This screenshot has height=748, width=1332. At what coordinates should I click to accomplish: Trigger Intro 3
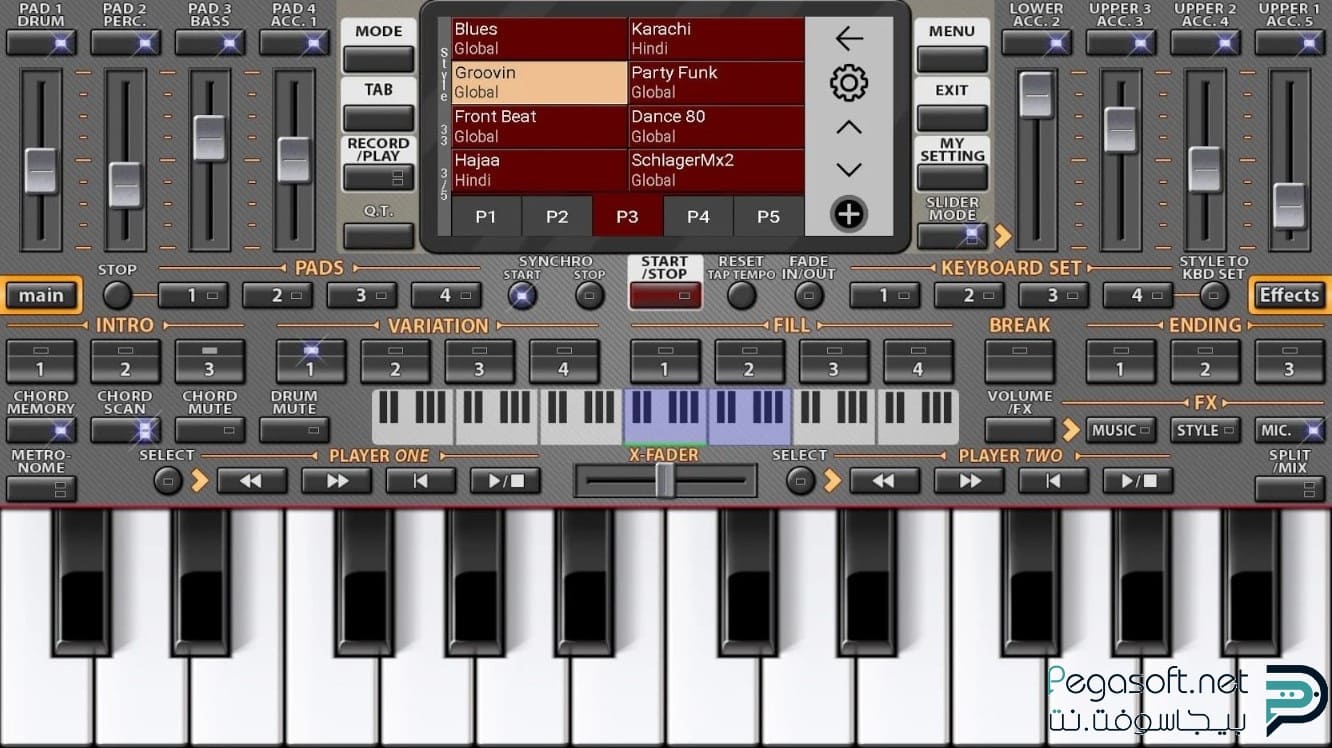(210, 361)
